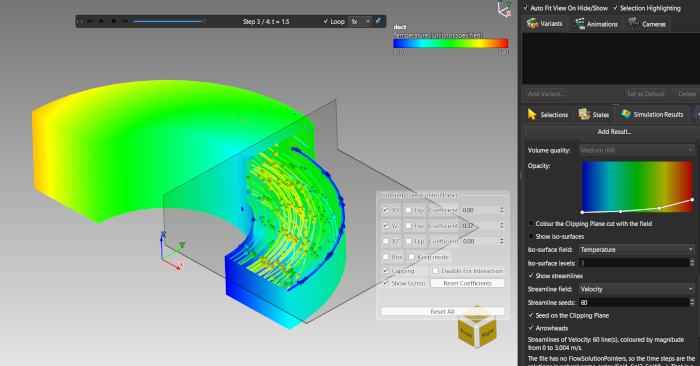Enable the Keep inside checkbox
This screenshot has height=366, width=700.
(x=412, y=257)
